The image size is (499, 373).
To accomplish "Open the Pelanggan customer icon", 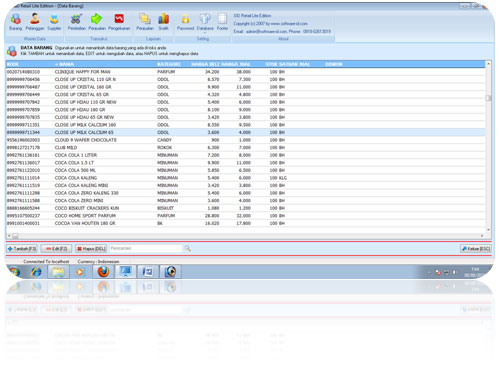I will point(35,22).
